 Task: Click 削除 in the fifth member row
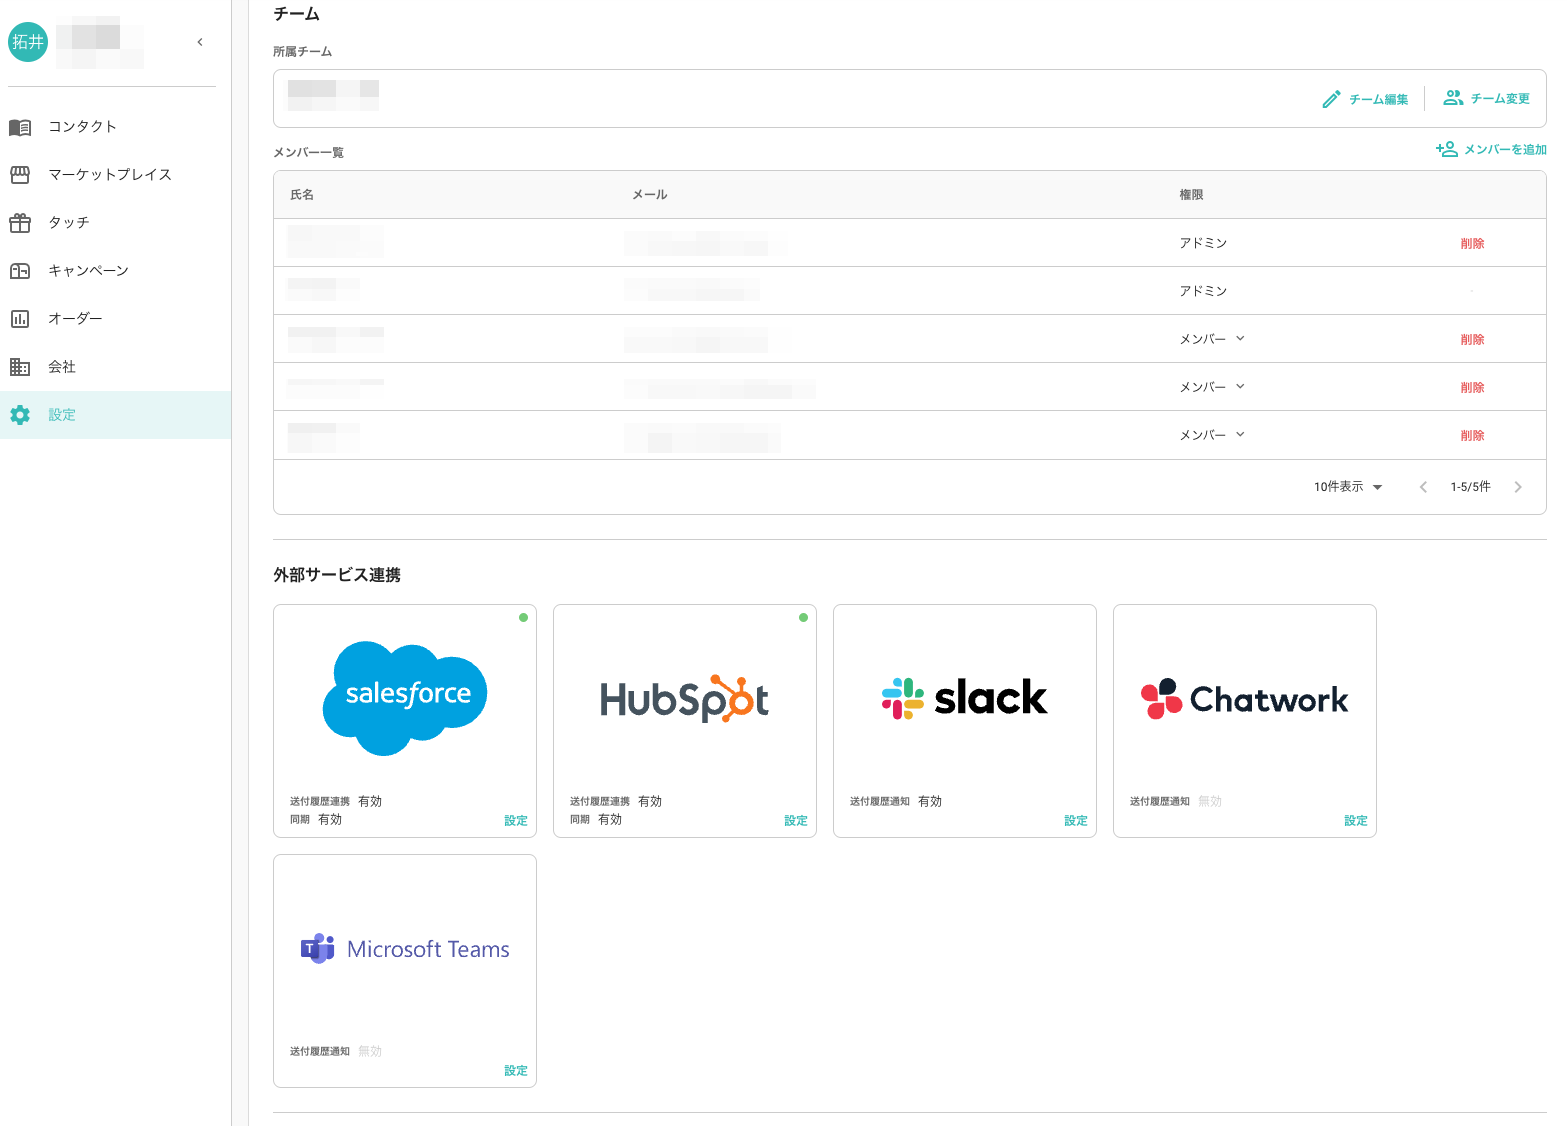click(1472, 435)
